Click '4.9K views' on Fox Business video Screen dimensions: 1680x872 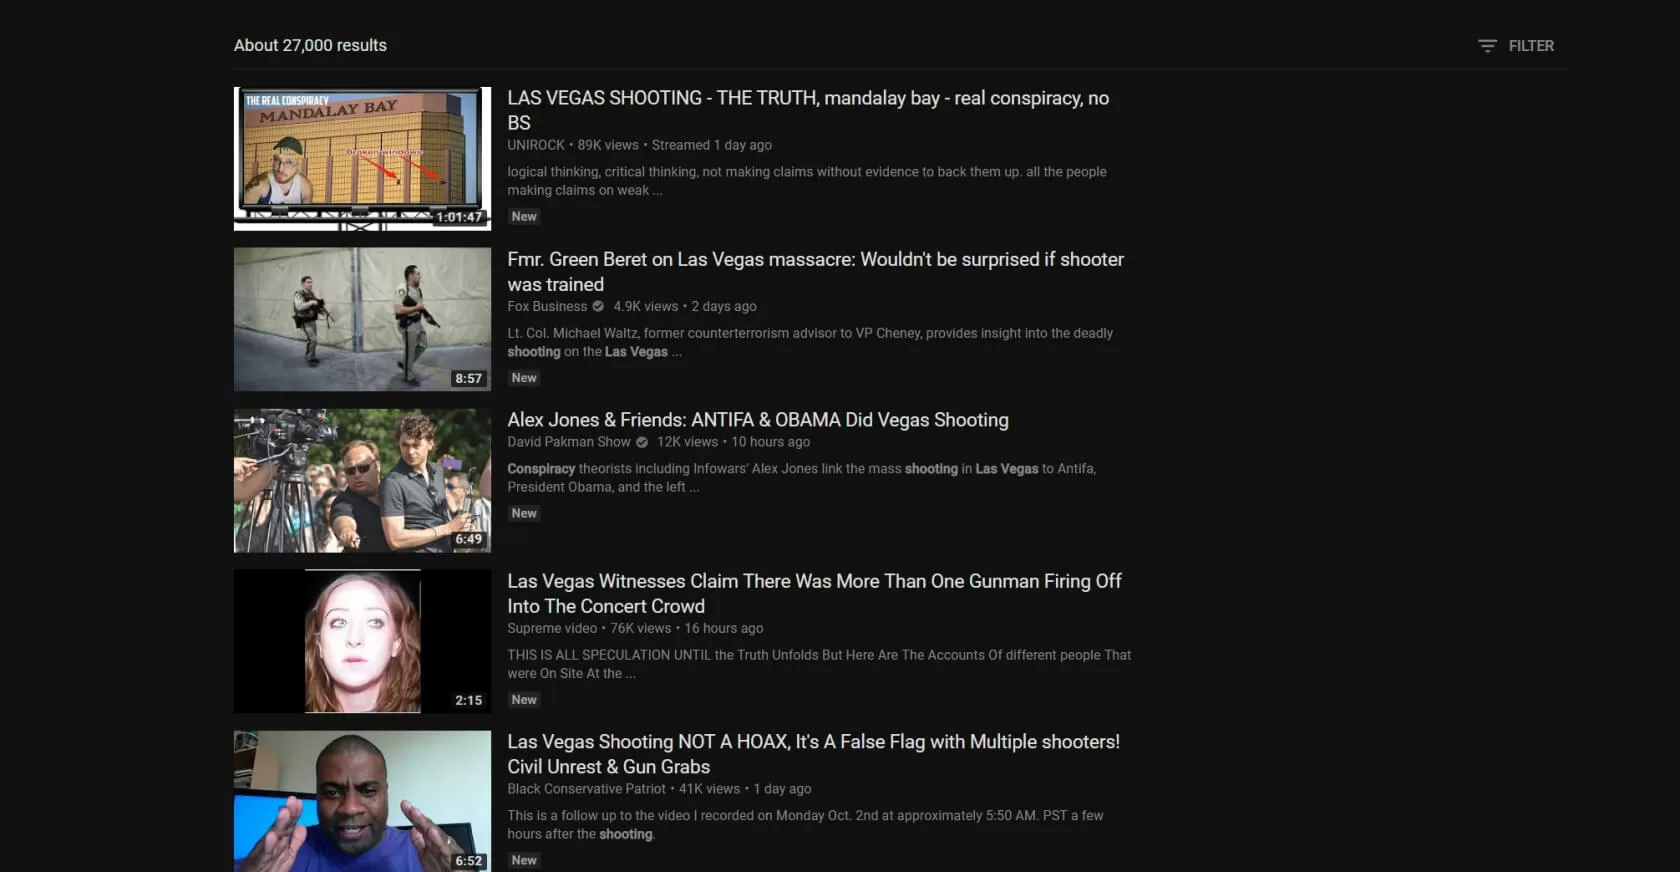tap(646, 306)
